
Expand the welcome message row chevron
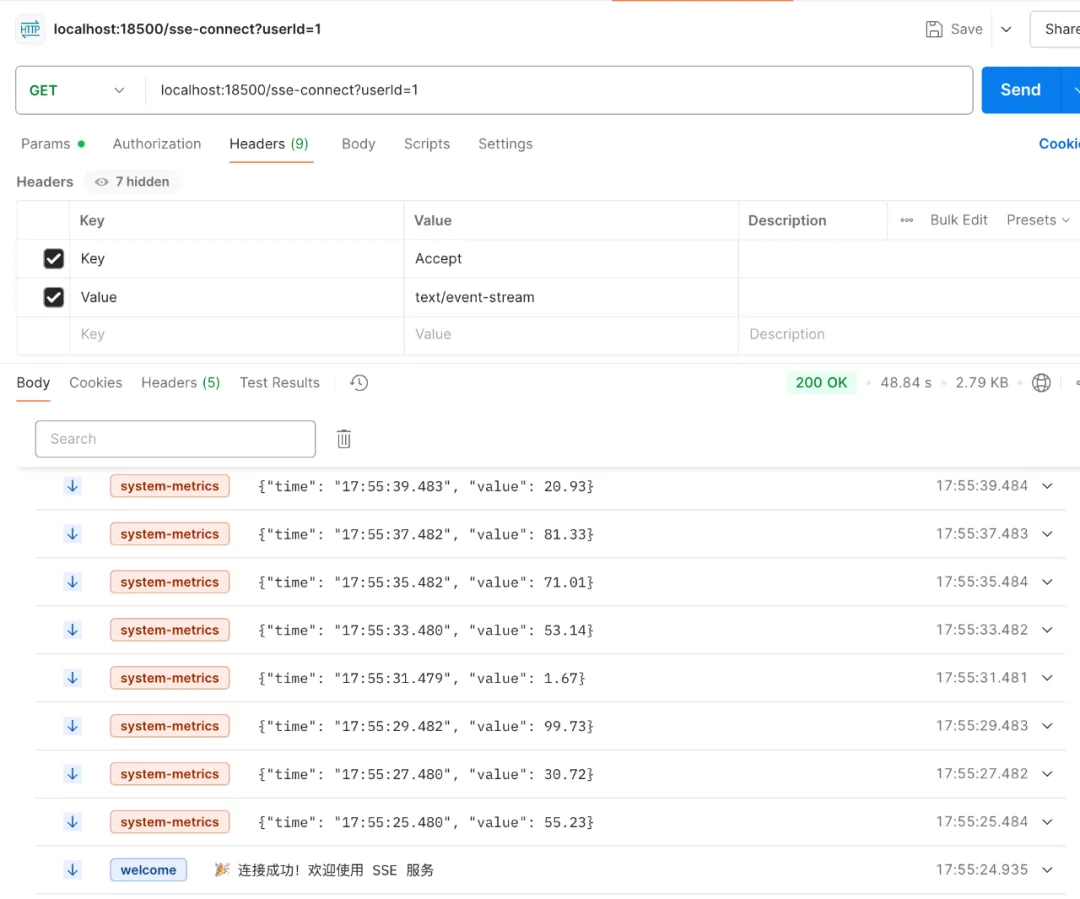[1047, 870]
